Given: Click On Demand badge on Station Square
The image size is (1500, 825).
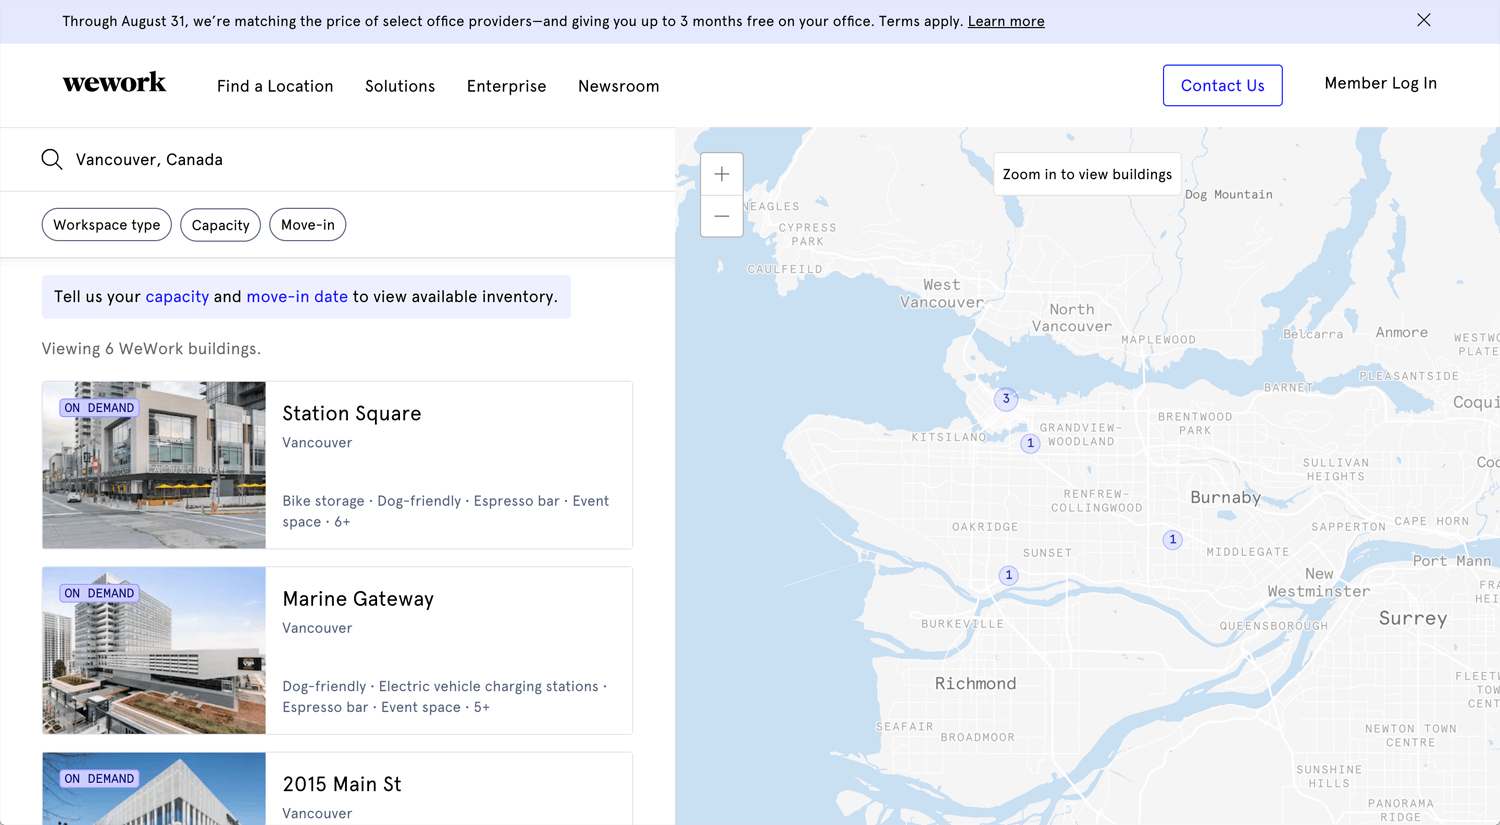Looking at the screenshot, I should click(98, 408).
